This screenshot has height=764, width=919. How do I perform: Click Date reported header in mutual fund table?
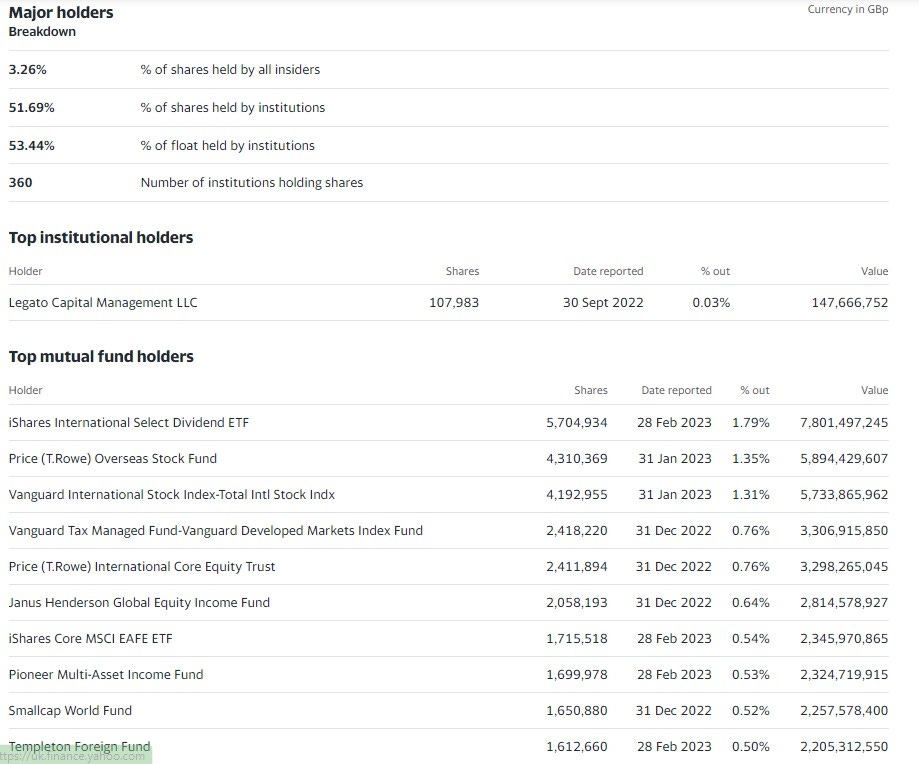(676, 390)
